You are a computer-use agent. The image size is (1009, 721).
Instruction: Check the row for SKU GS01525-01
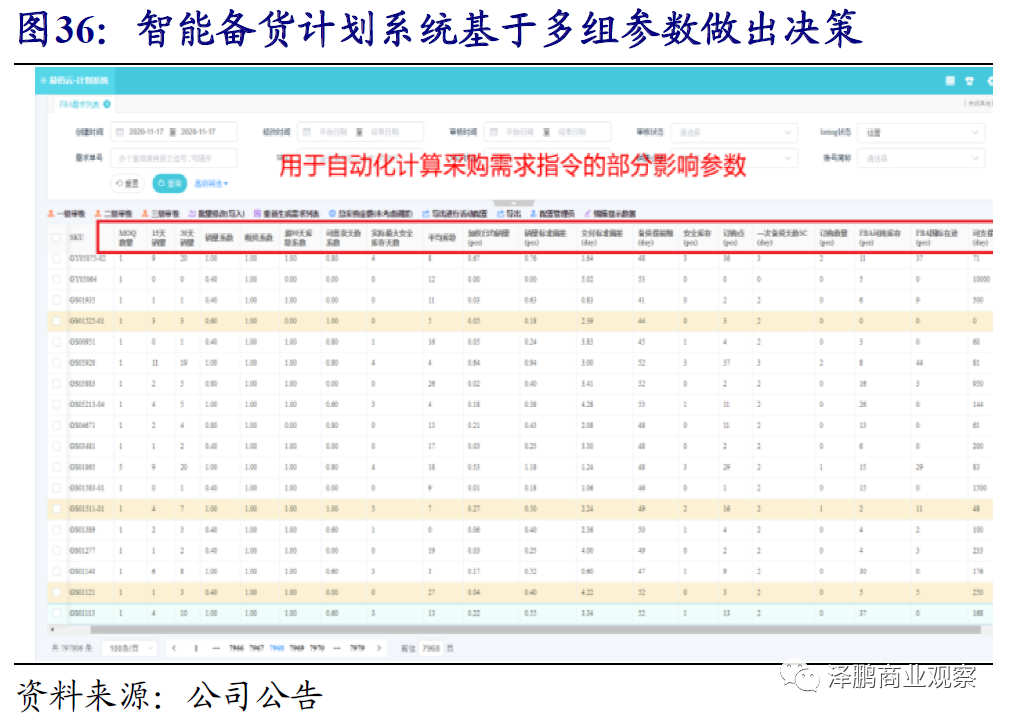pos(57,322)
